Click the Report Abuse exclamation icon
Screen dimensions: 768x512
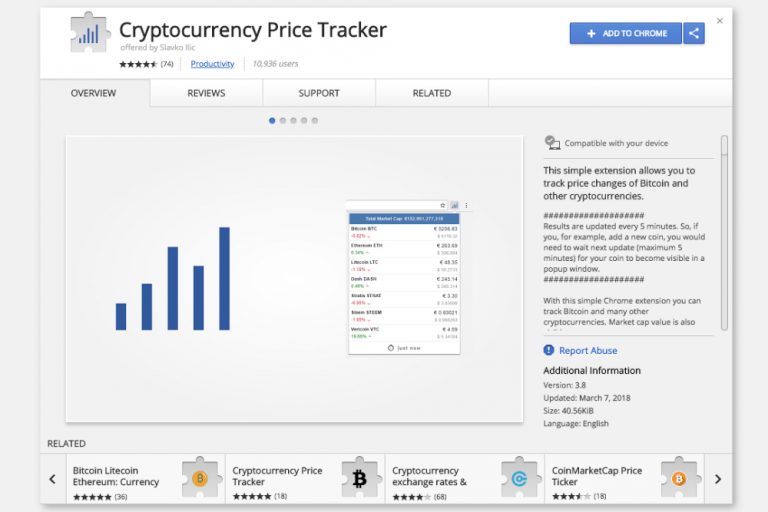click(549, 350)
